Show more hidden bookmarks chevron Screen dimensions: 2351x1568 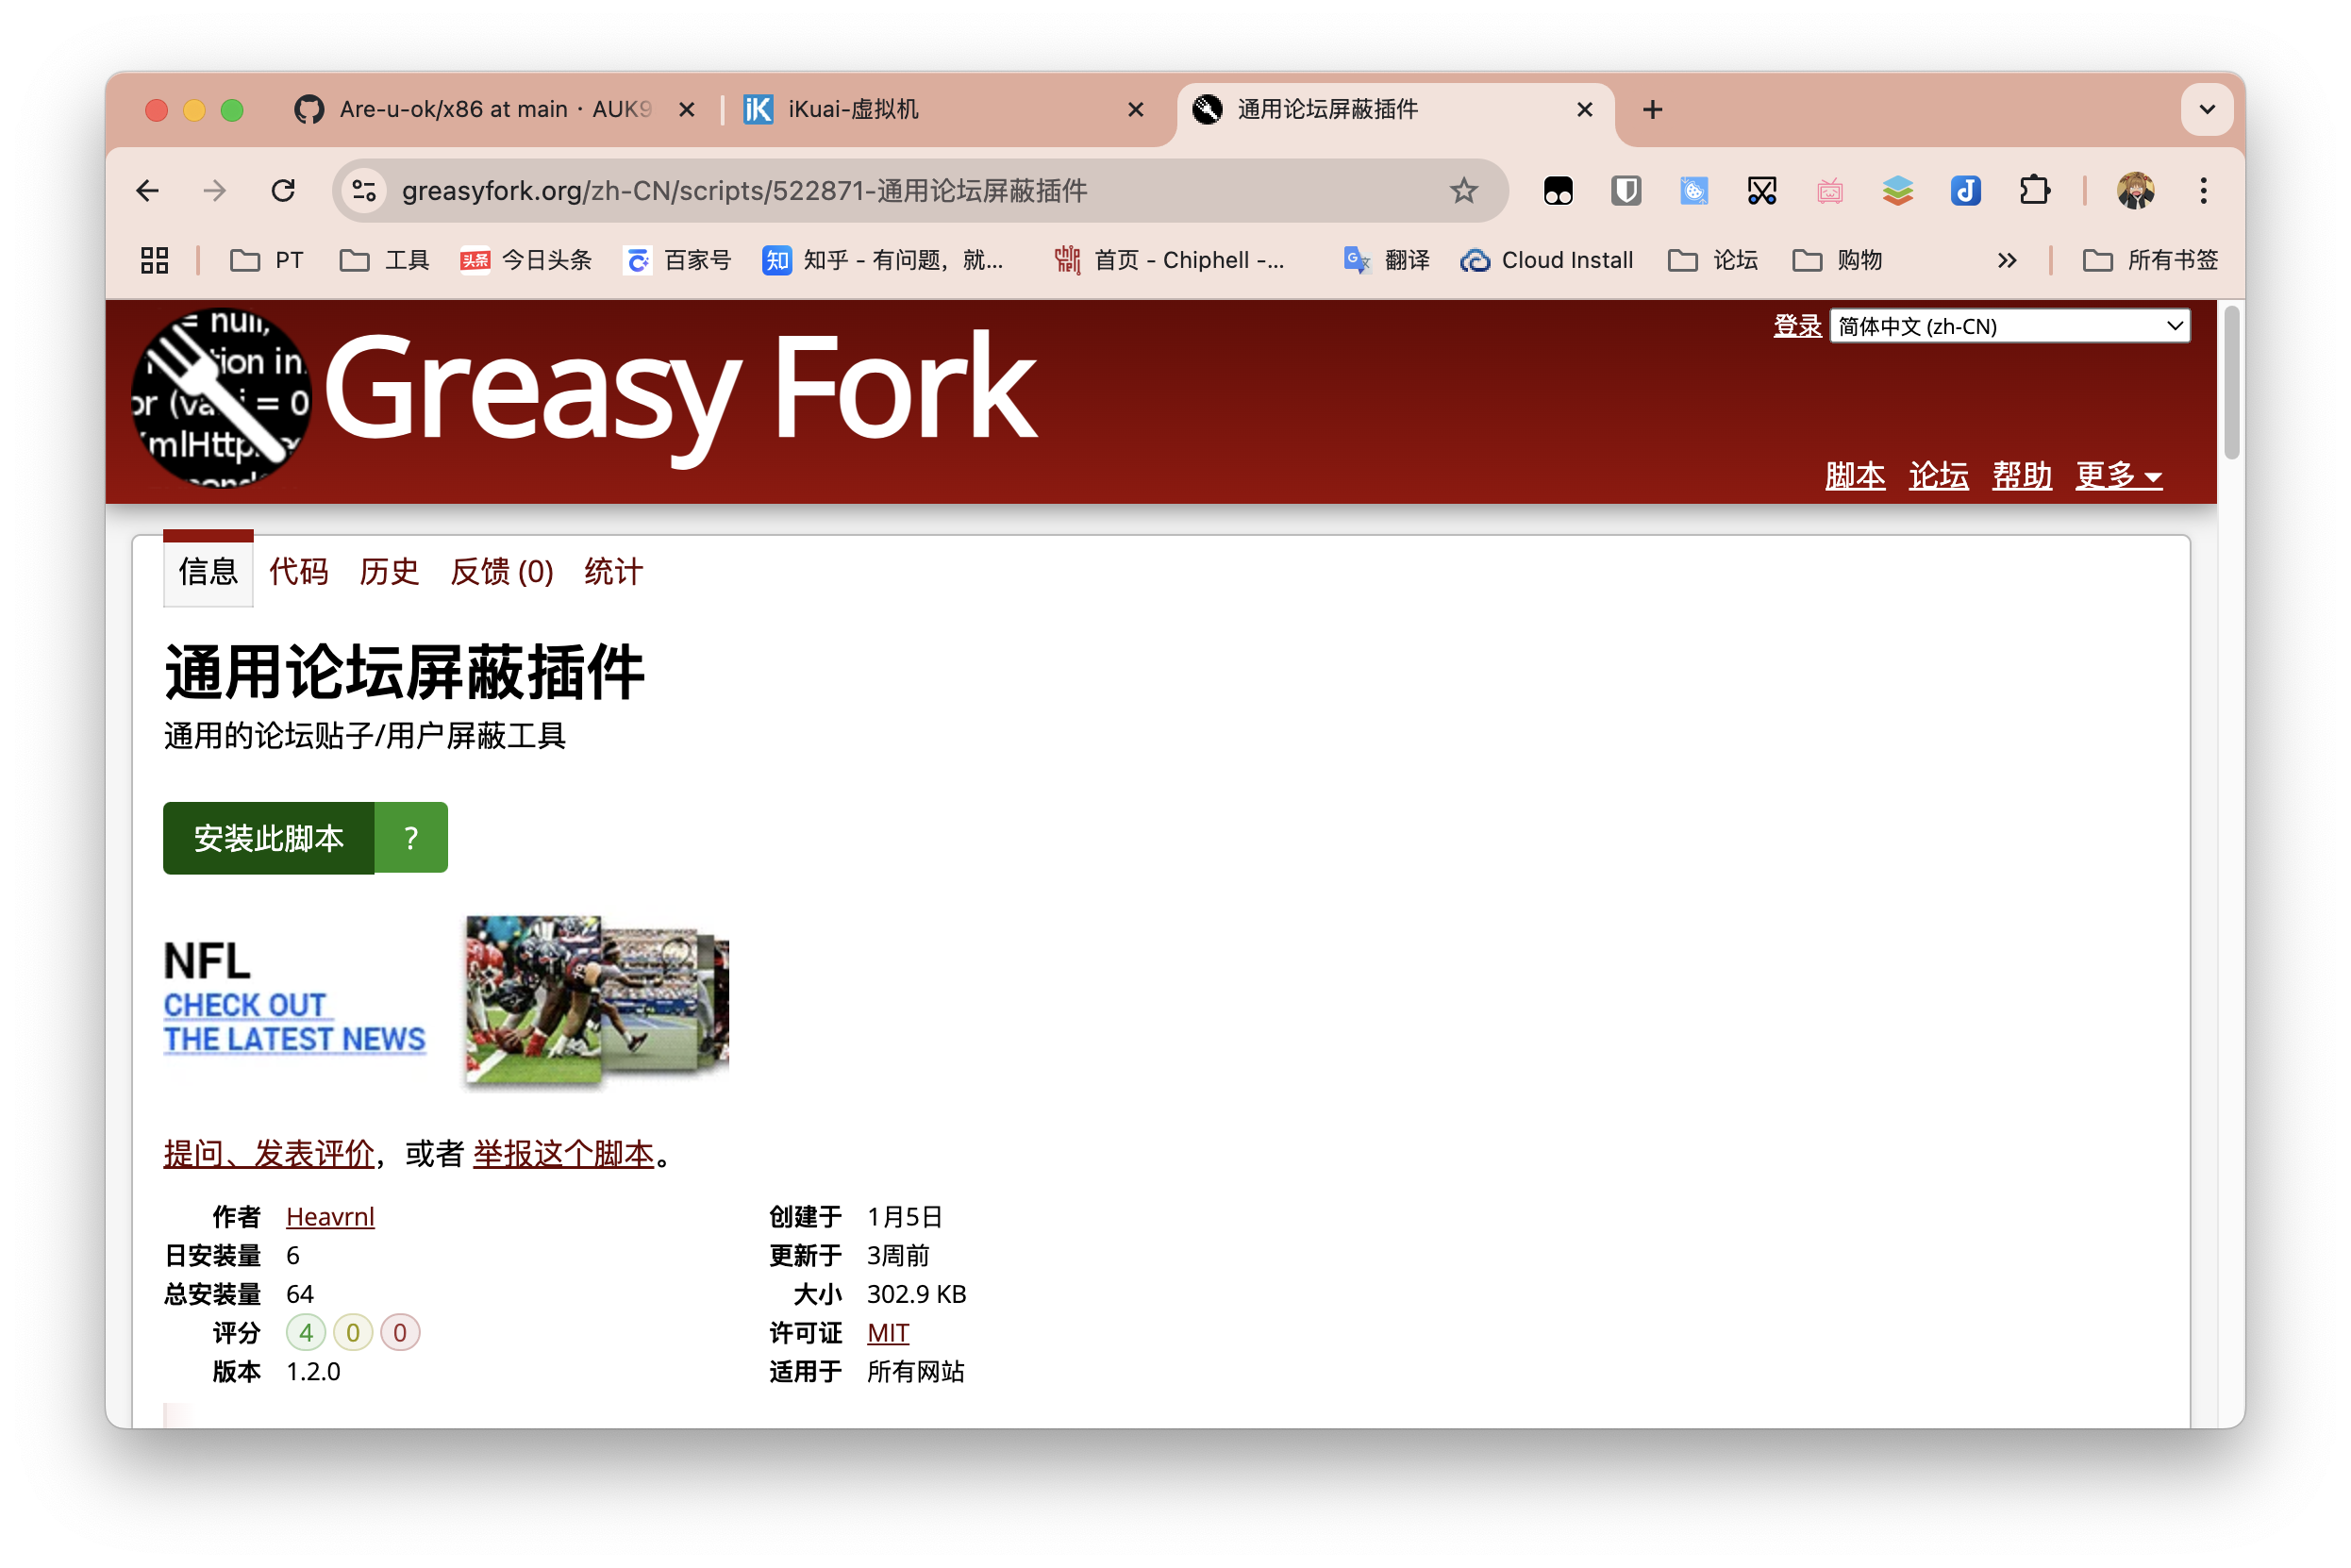point(2006,261)
